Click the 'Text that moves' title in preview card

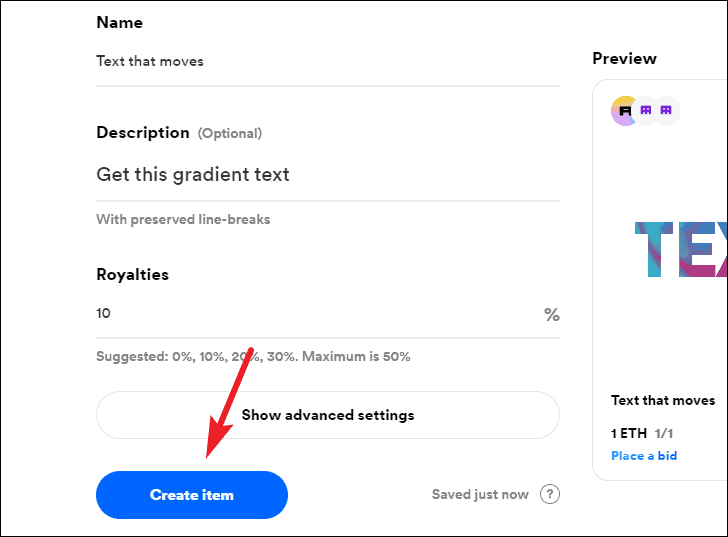[663, 400]
